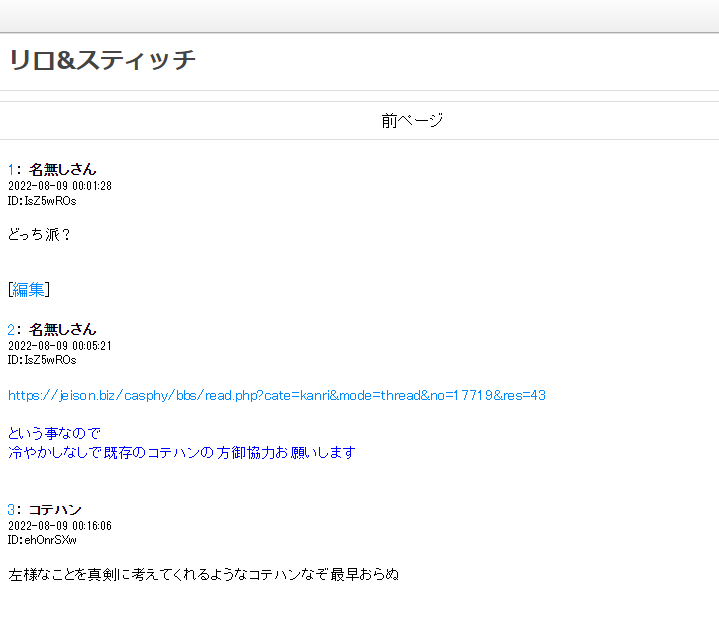Click the ID:ehOnrSXw text on post 3
This screenshot has height=619, width=719.
tap(42, 540)
